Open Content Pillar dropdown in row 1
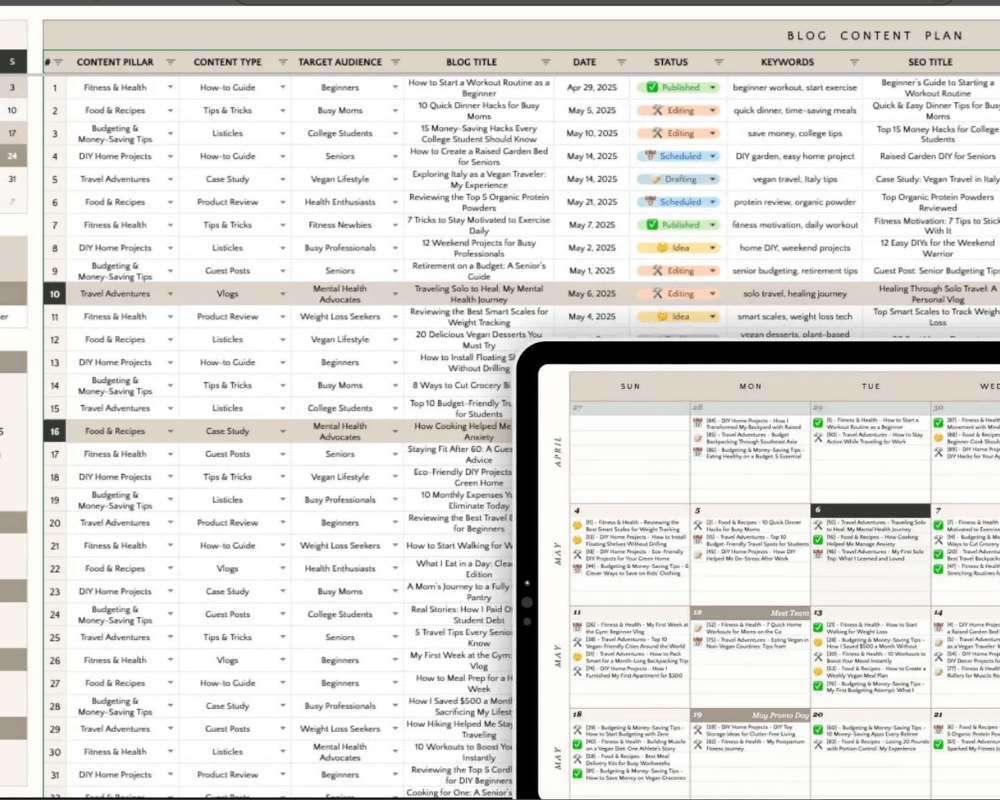The image size is (1000, 800). click(x=170, y=87)
